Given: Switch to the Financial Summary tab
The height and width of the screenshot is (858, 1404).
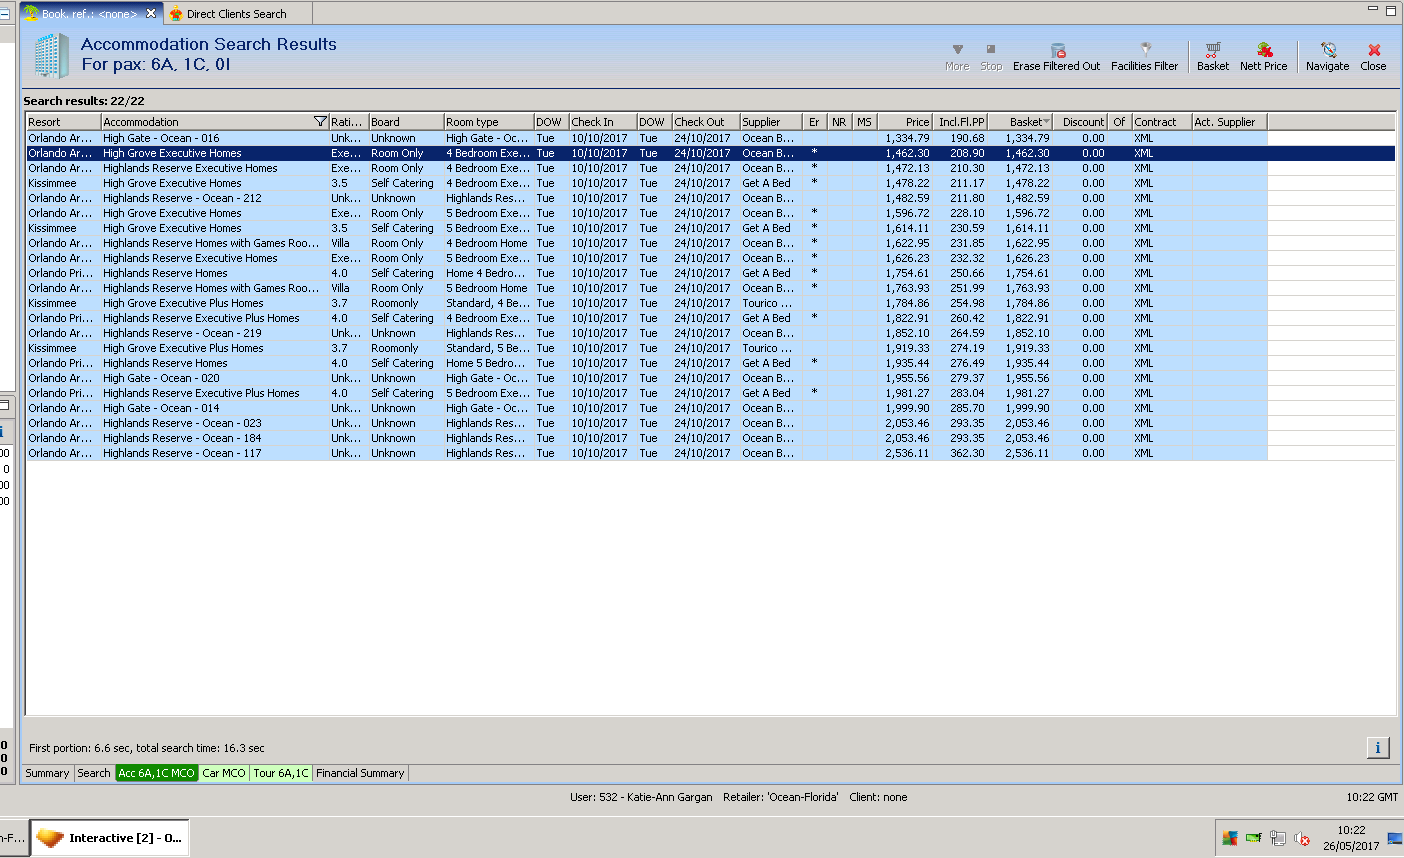Looking at the screenshot, I should 360,773.
